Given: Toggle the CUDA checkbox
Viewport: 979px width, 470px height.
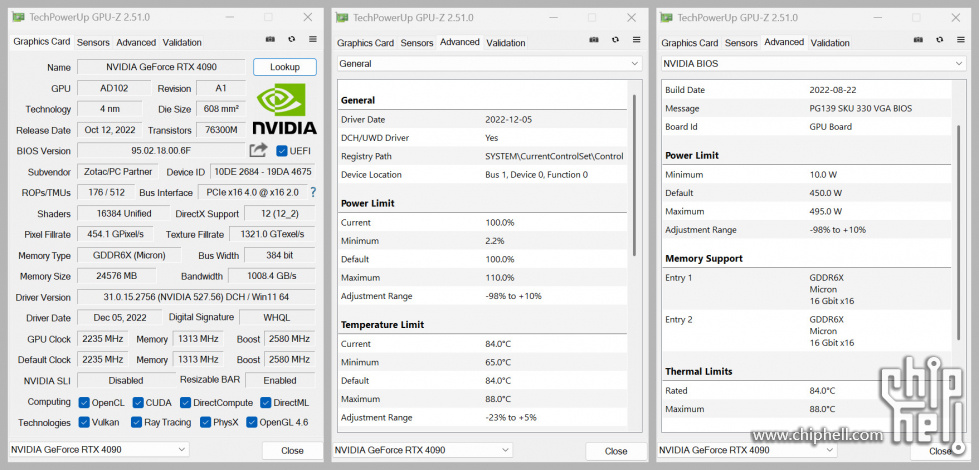Looking at the screenshot, I should (x=138, y=403).
